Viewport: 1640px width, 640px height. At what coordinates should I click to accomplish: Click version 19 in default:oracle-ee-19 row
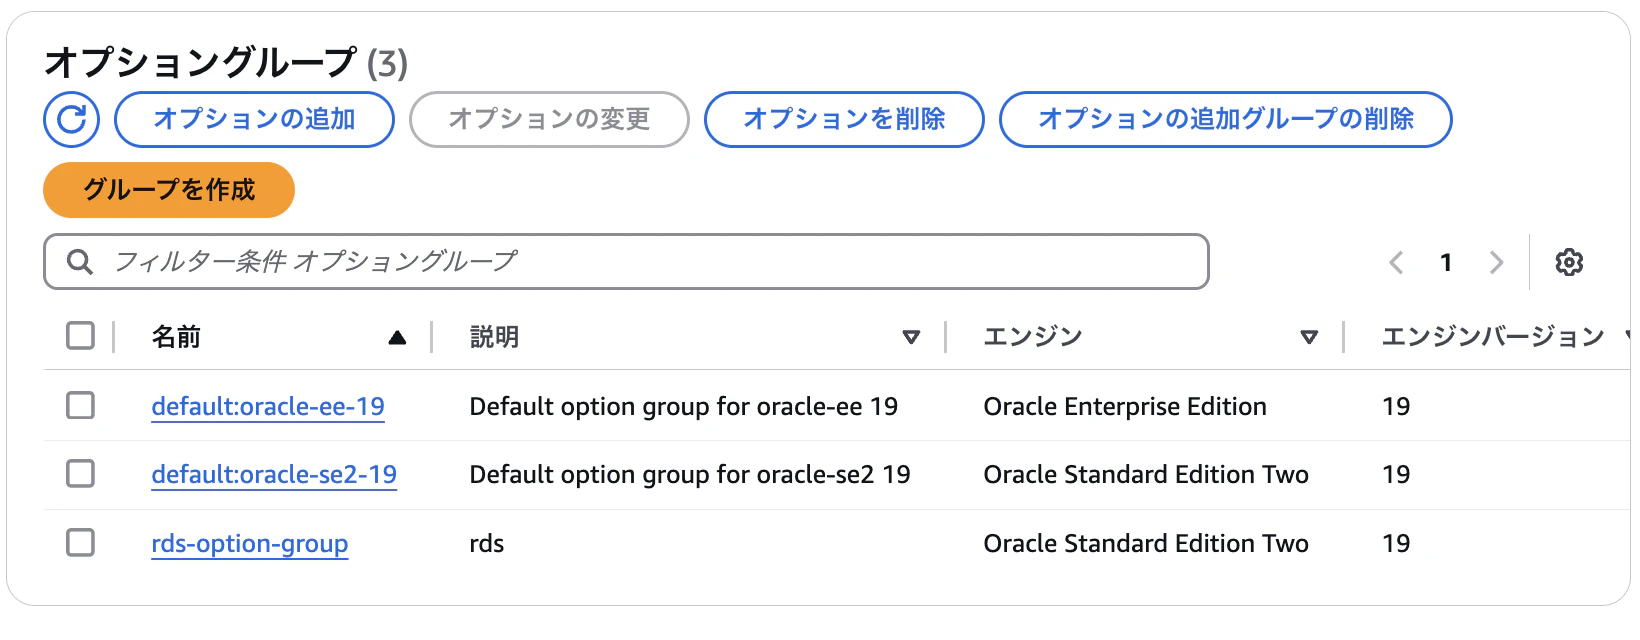click(1396, 407)
